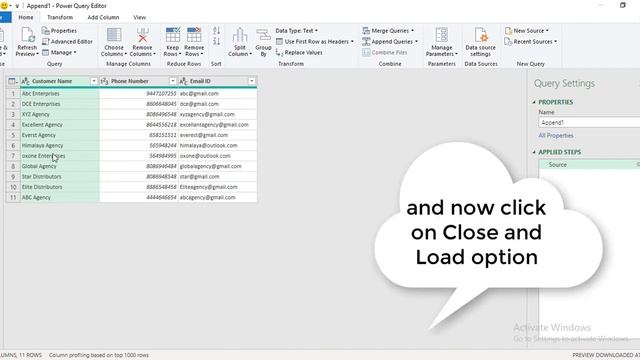Open query Properties
The width and height of the screenshot is (640, 360).
[x=59, y=31]
